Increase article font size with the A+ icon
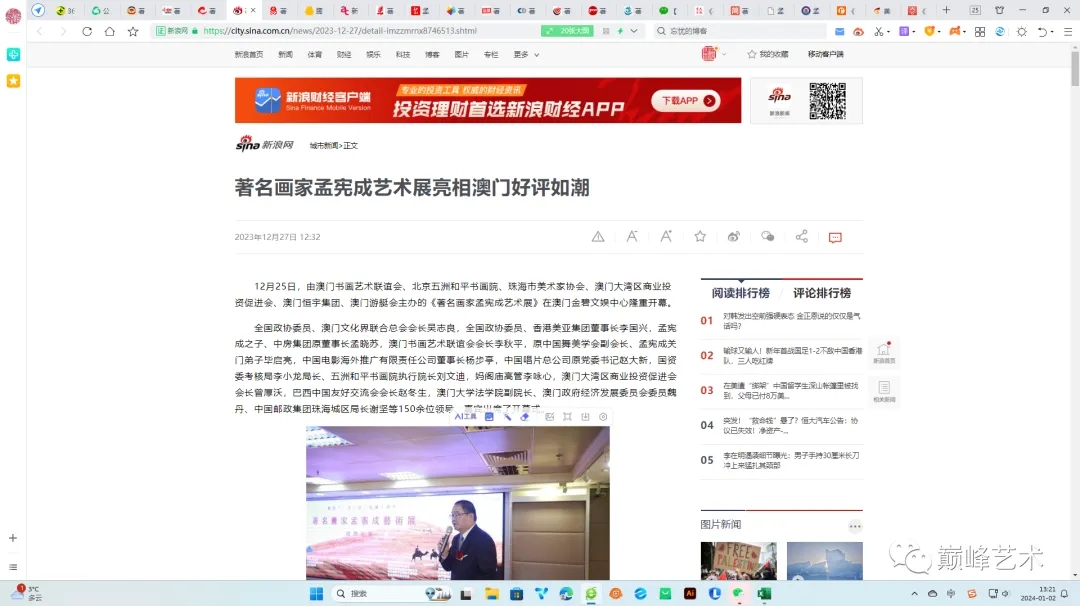Viewport: 1080px width, 606px height. pyautogui.click(x=666, y=237)
